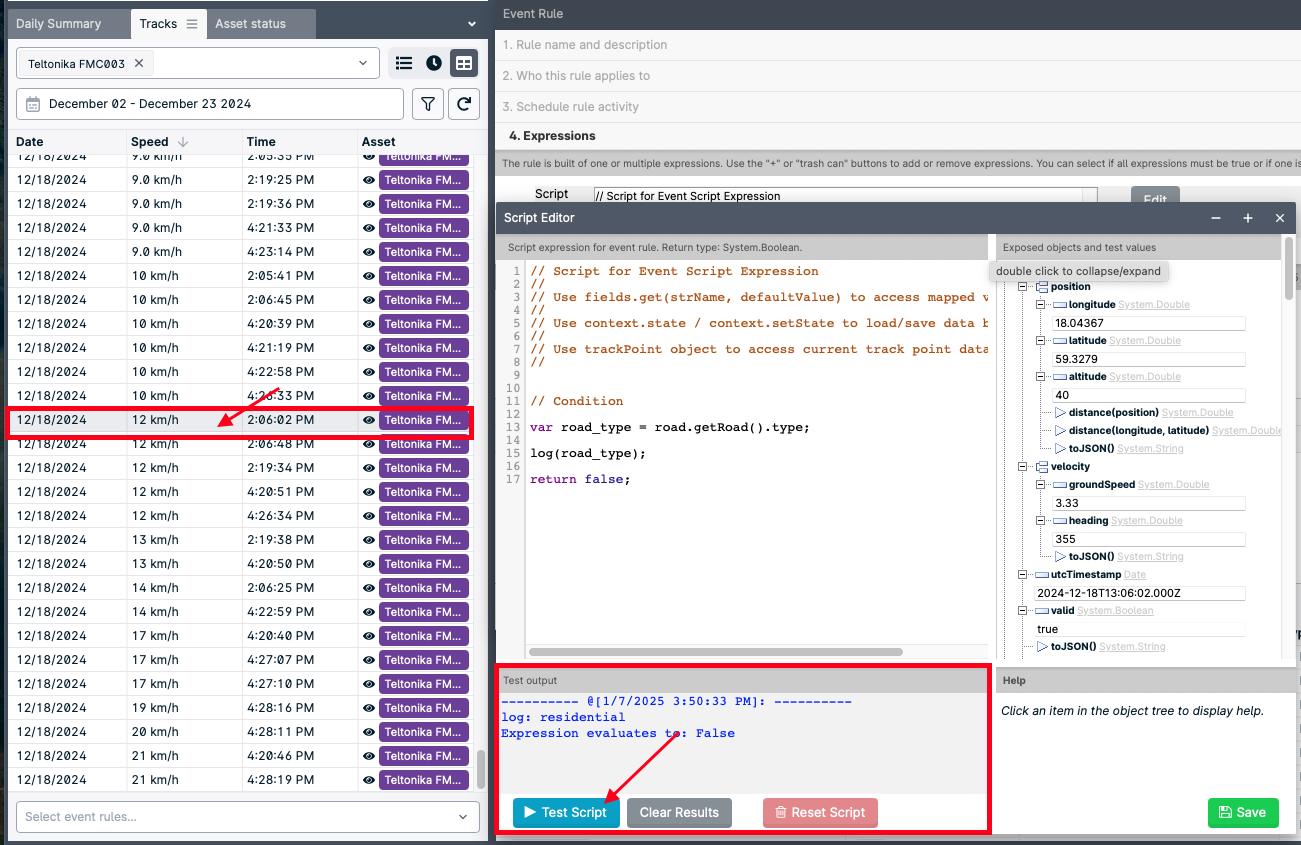Collapse the heading tree node

1041,521
